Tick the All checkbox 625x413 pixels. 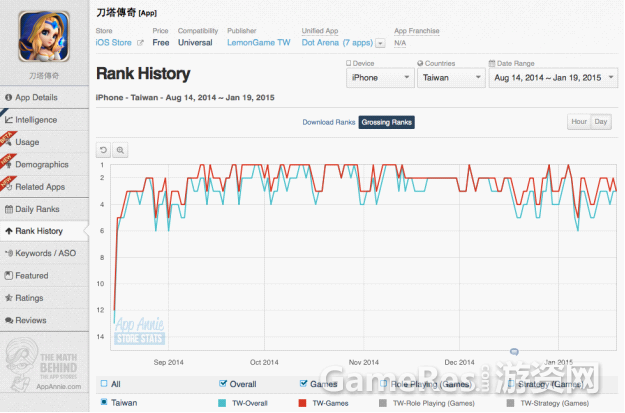(104, 384)
